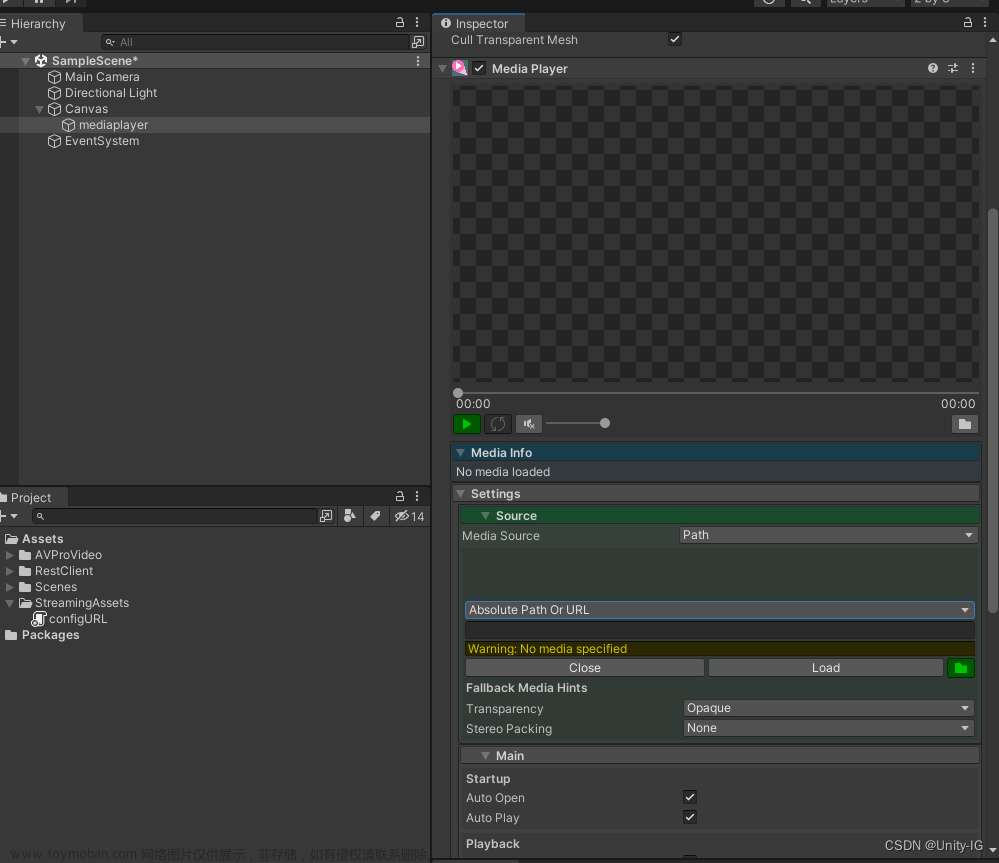Viewport: 999px width, 863px height.
Task: Select the Assets root folder
Action: point(43,539)
